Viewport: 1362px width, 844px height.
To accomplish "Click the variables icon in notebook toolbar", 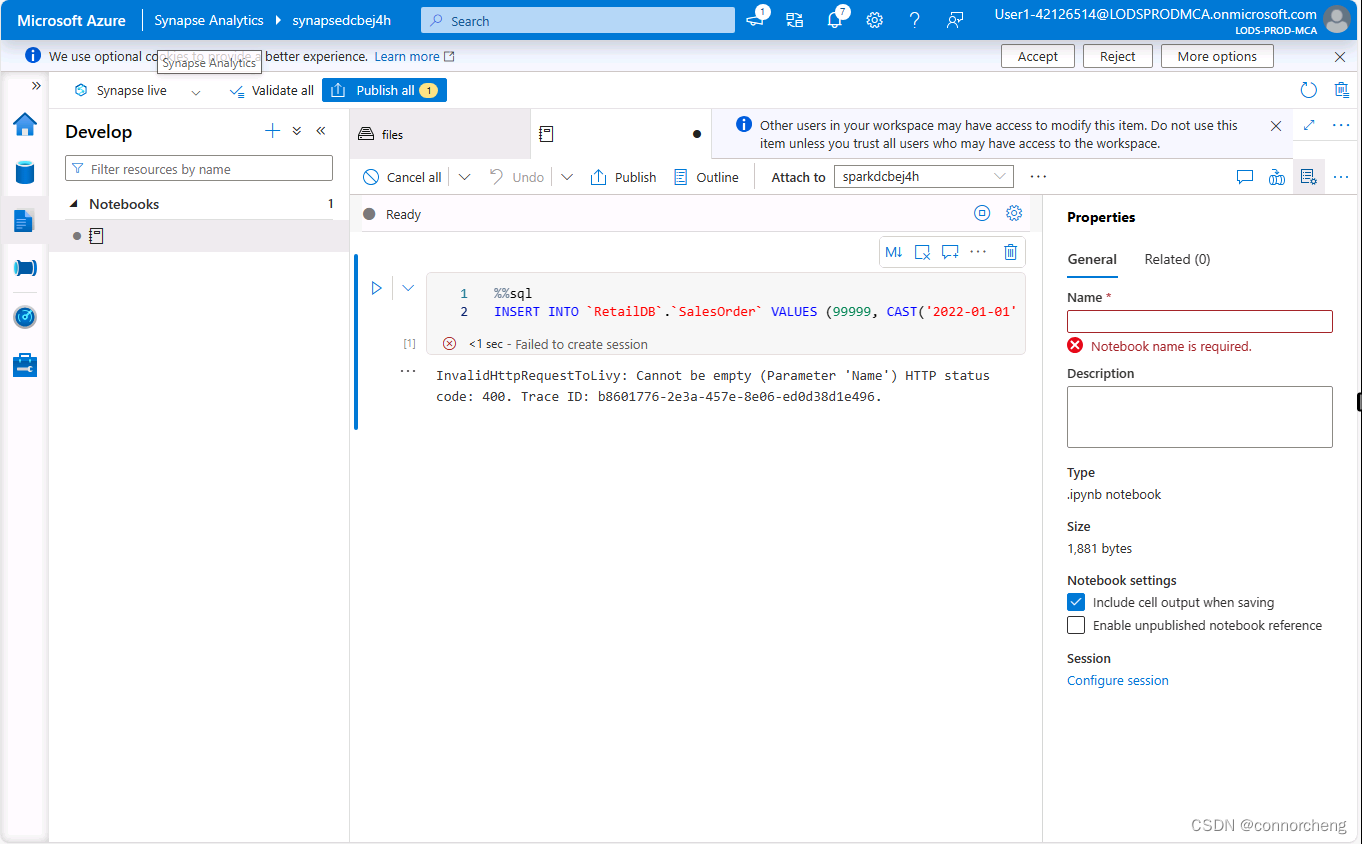I will click(x=1276, y=177).
